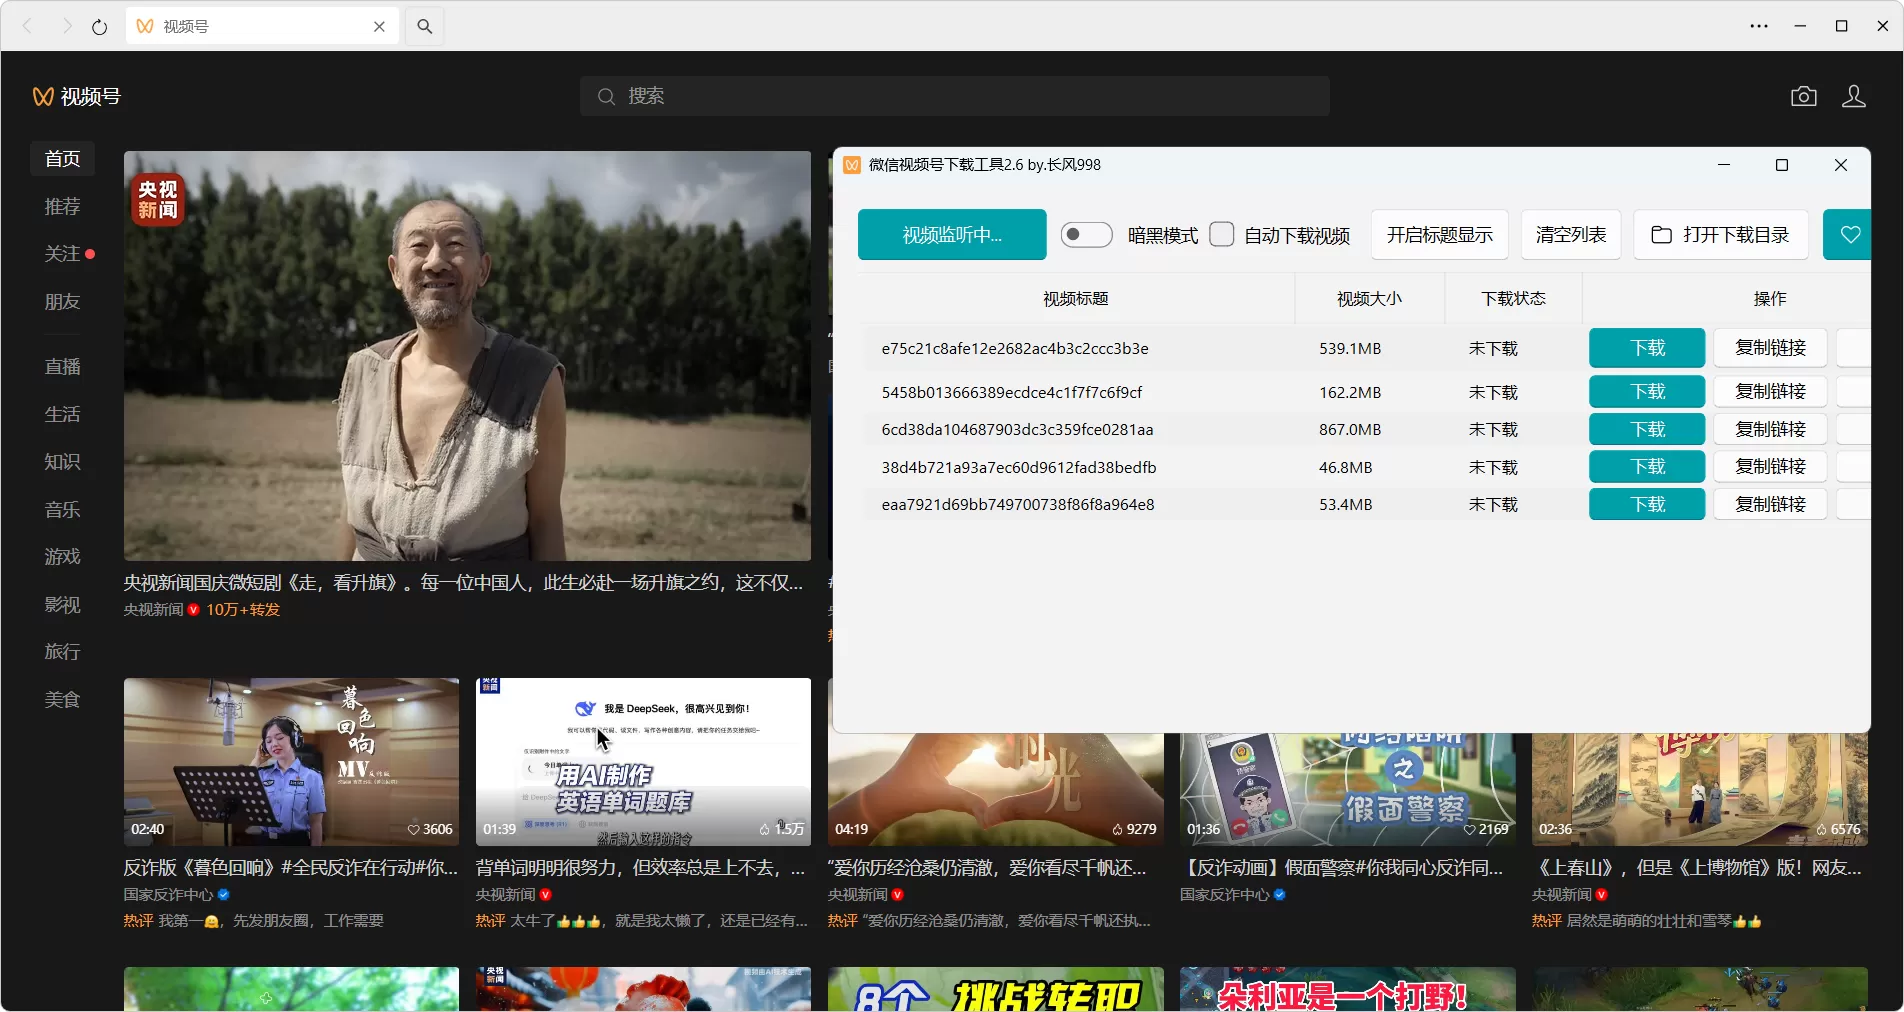Toggle 视频监听中 monitoring state
This screenshot has height=1012, width=1904.
tap(951, 234)
